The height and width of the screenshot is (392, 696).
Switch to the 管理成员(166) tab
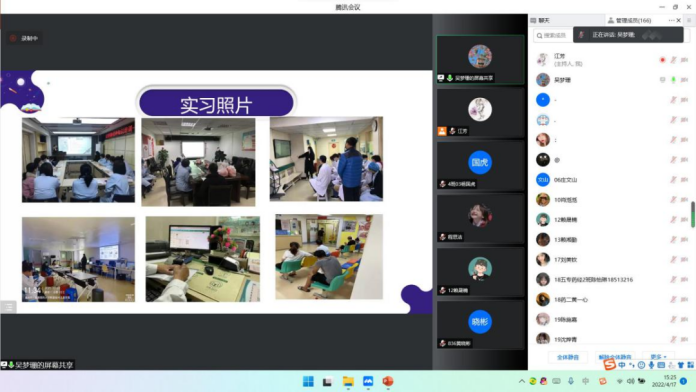point(629,20)
